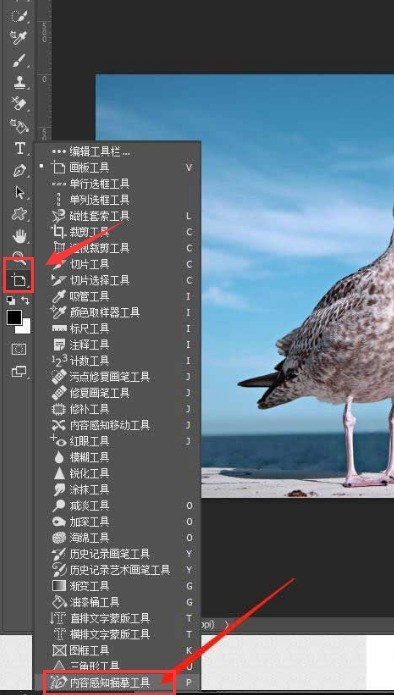Choose 修复画笔工具 entry
The width and height of the screenshot is (394, 695).
click(118, 393)
